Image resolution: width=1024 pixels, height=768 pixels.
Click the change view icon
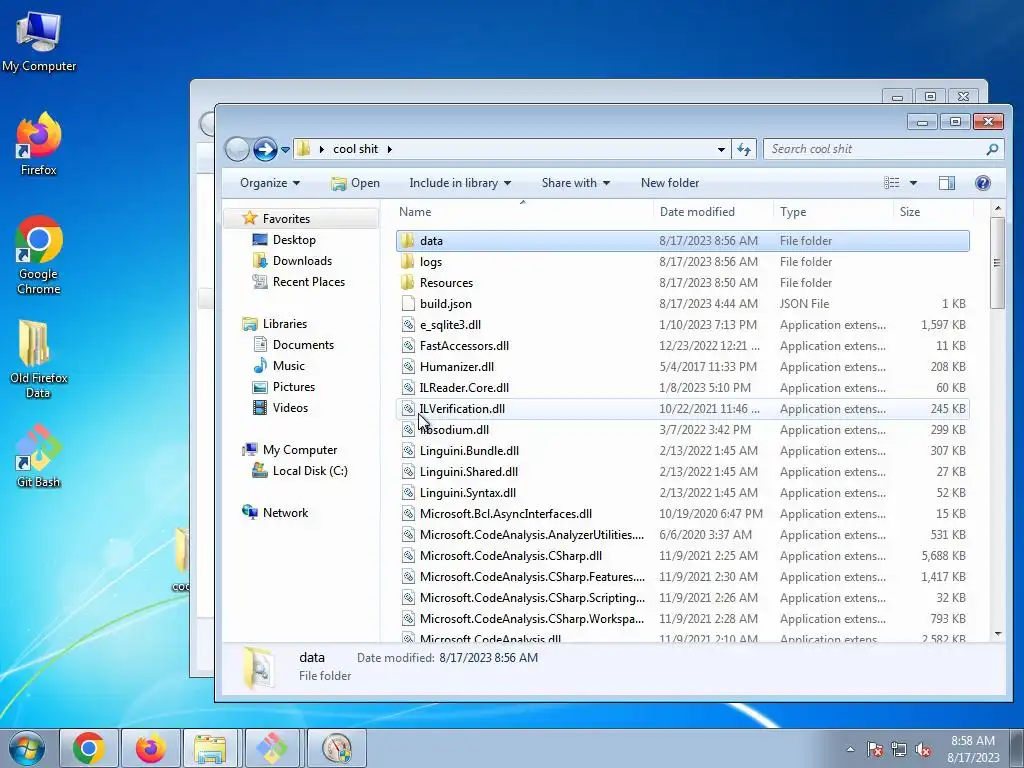pos(892,184)
